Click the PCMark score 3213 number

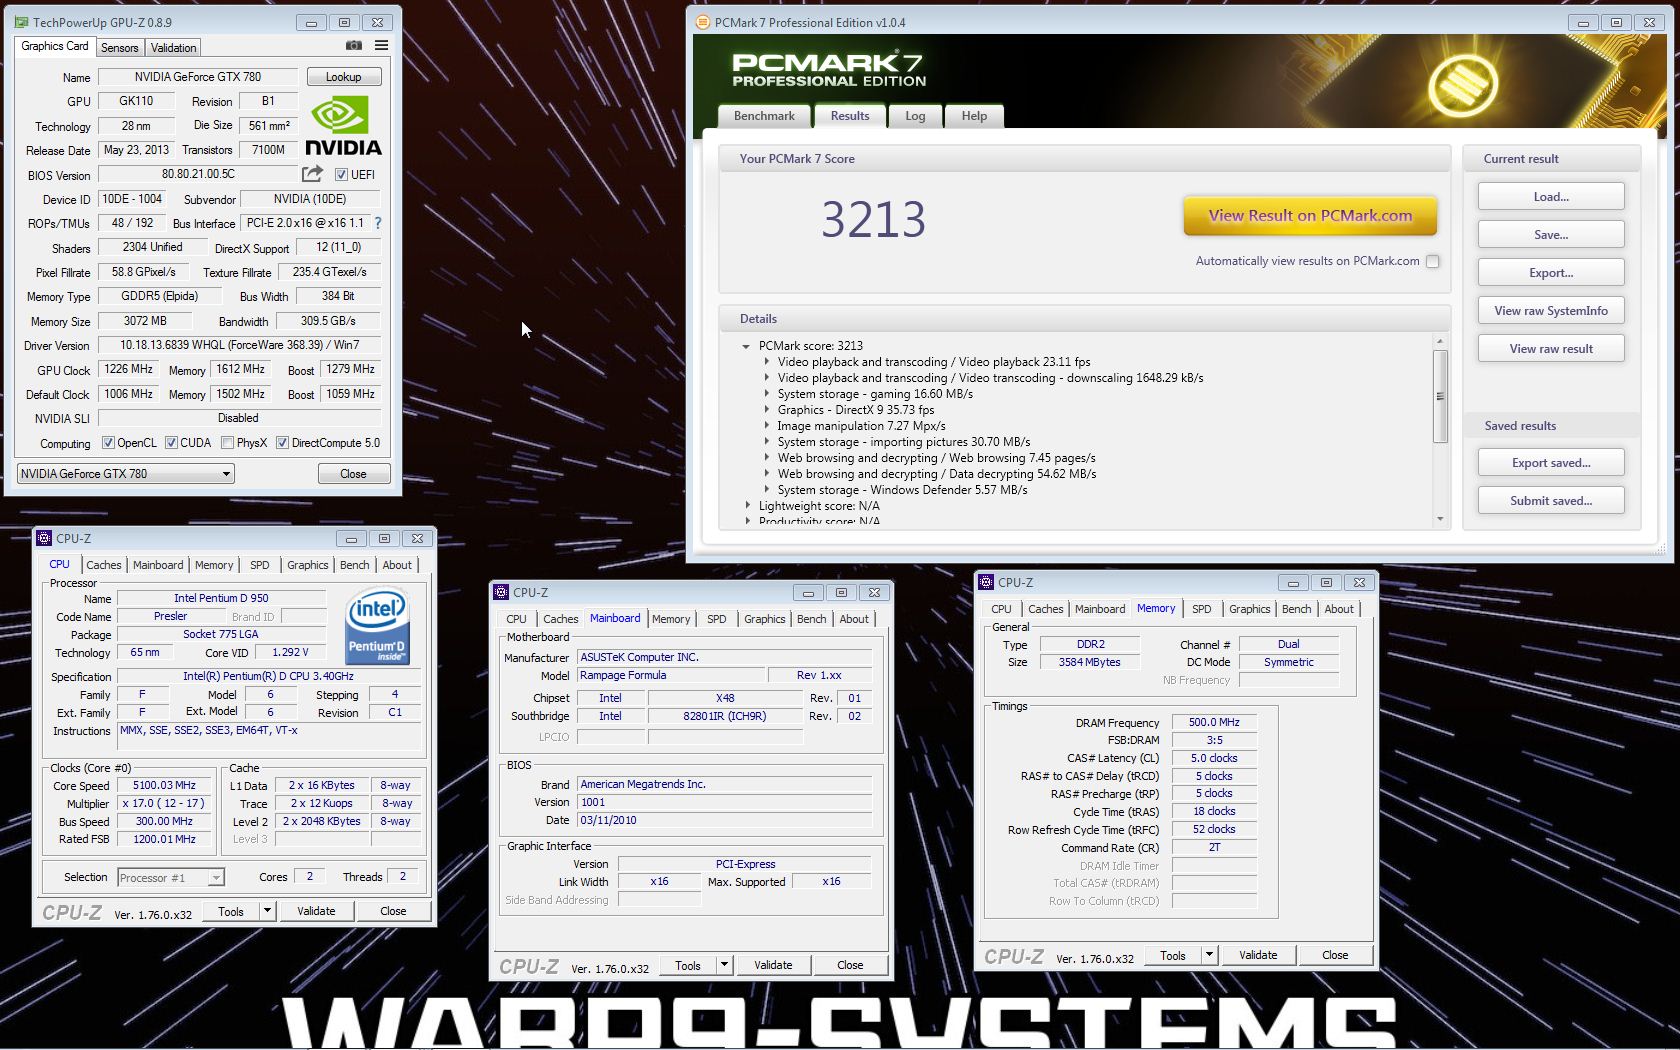coord(873,219)
